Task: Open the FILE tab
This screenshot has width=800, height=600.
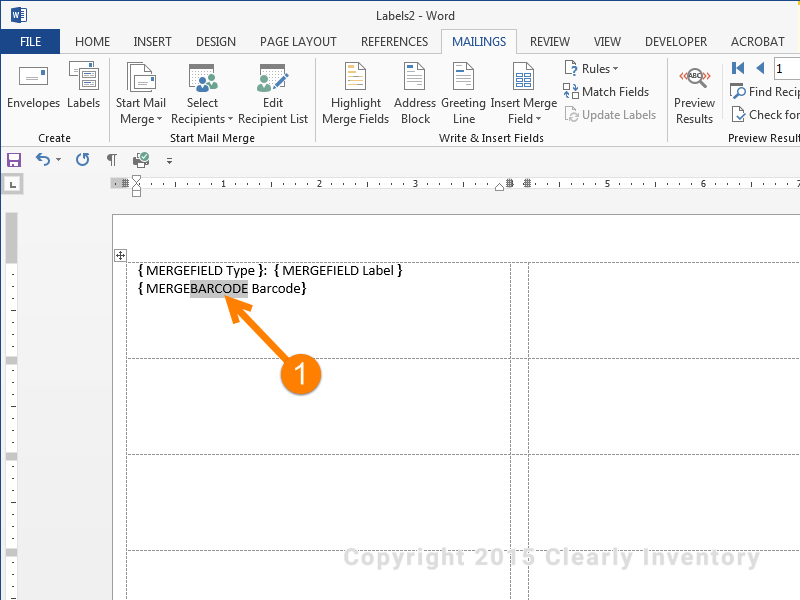Action: pos(30,41)
